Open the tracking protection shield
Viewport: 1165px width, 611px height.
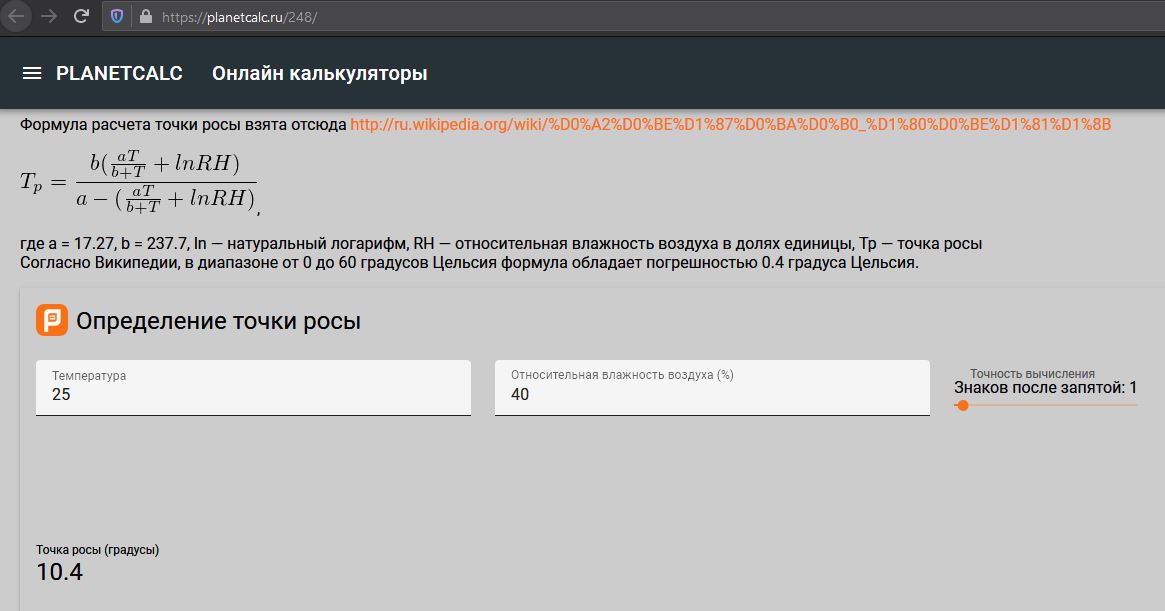(x=117, y=17)
